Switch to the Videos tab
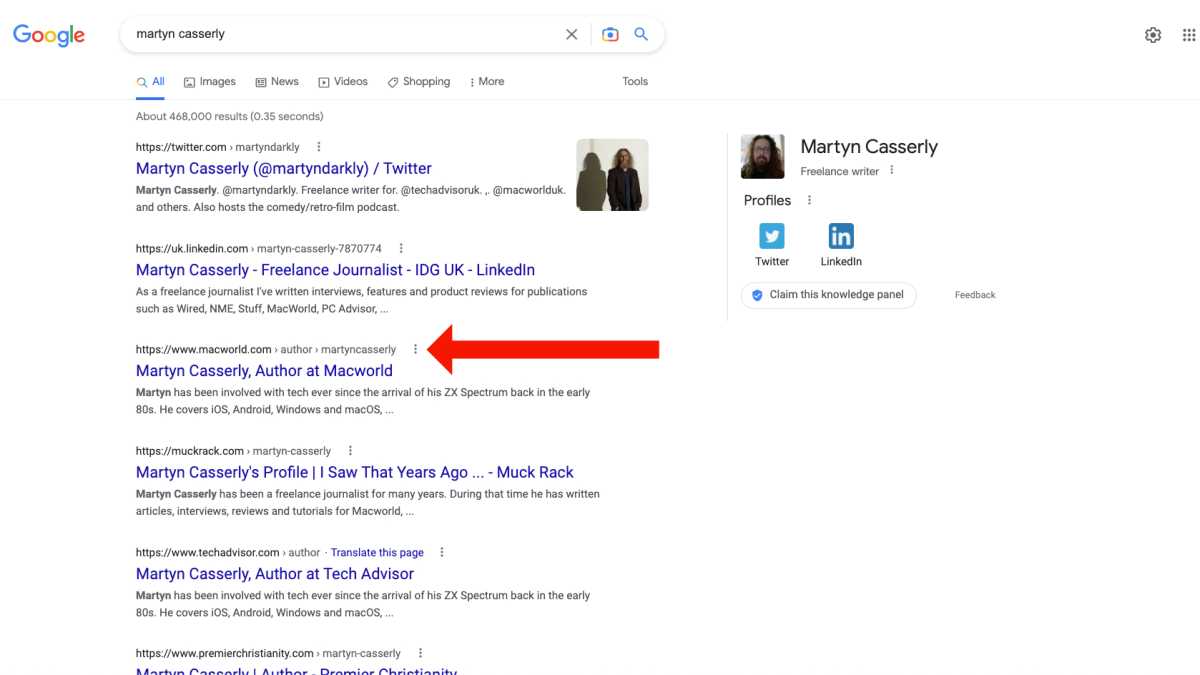The image size is (1200, 675). [x=343, y=82]
